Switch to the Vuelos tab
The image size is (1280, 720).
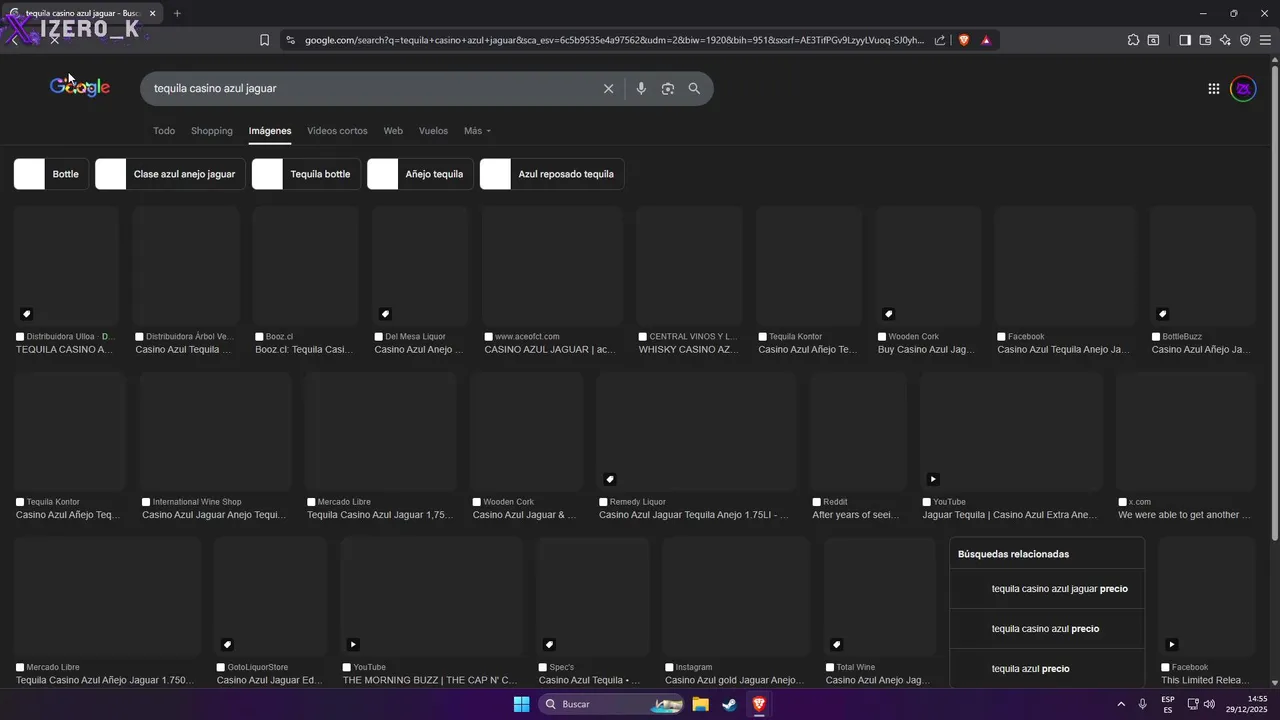(433, 131)
